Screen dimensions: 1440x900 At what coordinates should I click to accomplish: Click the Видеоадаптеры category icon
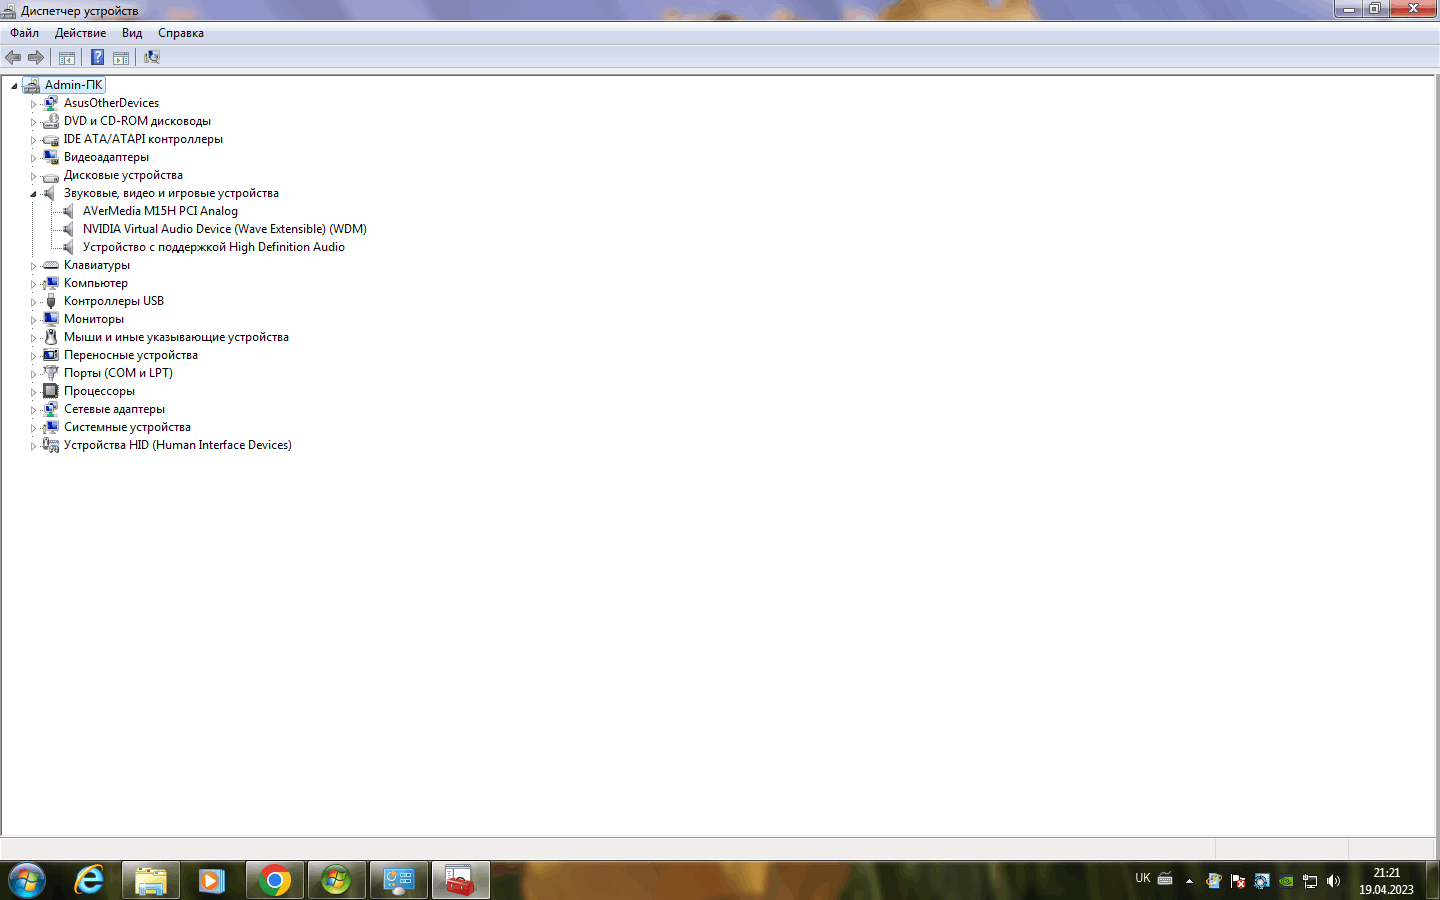click(51, 157)
